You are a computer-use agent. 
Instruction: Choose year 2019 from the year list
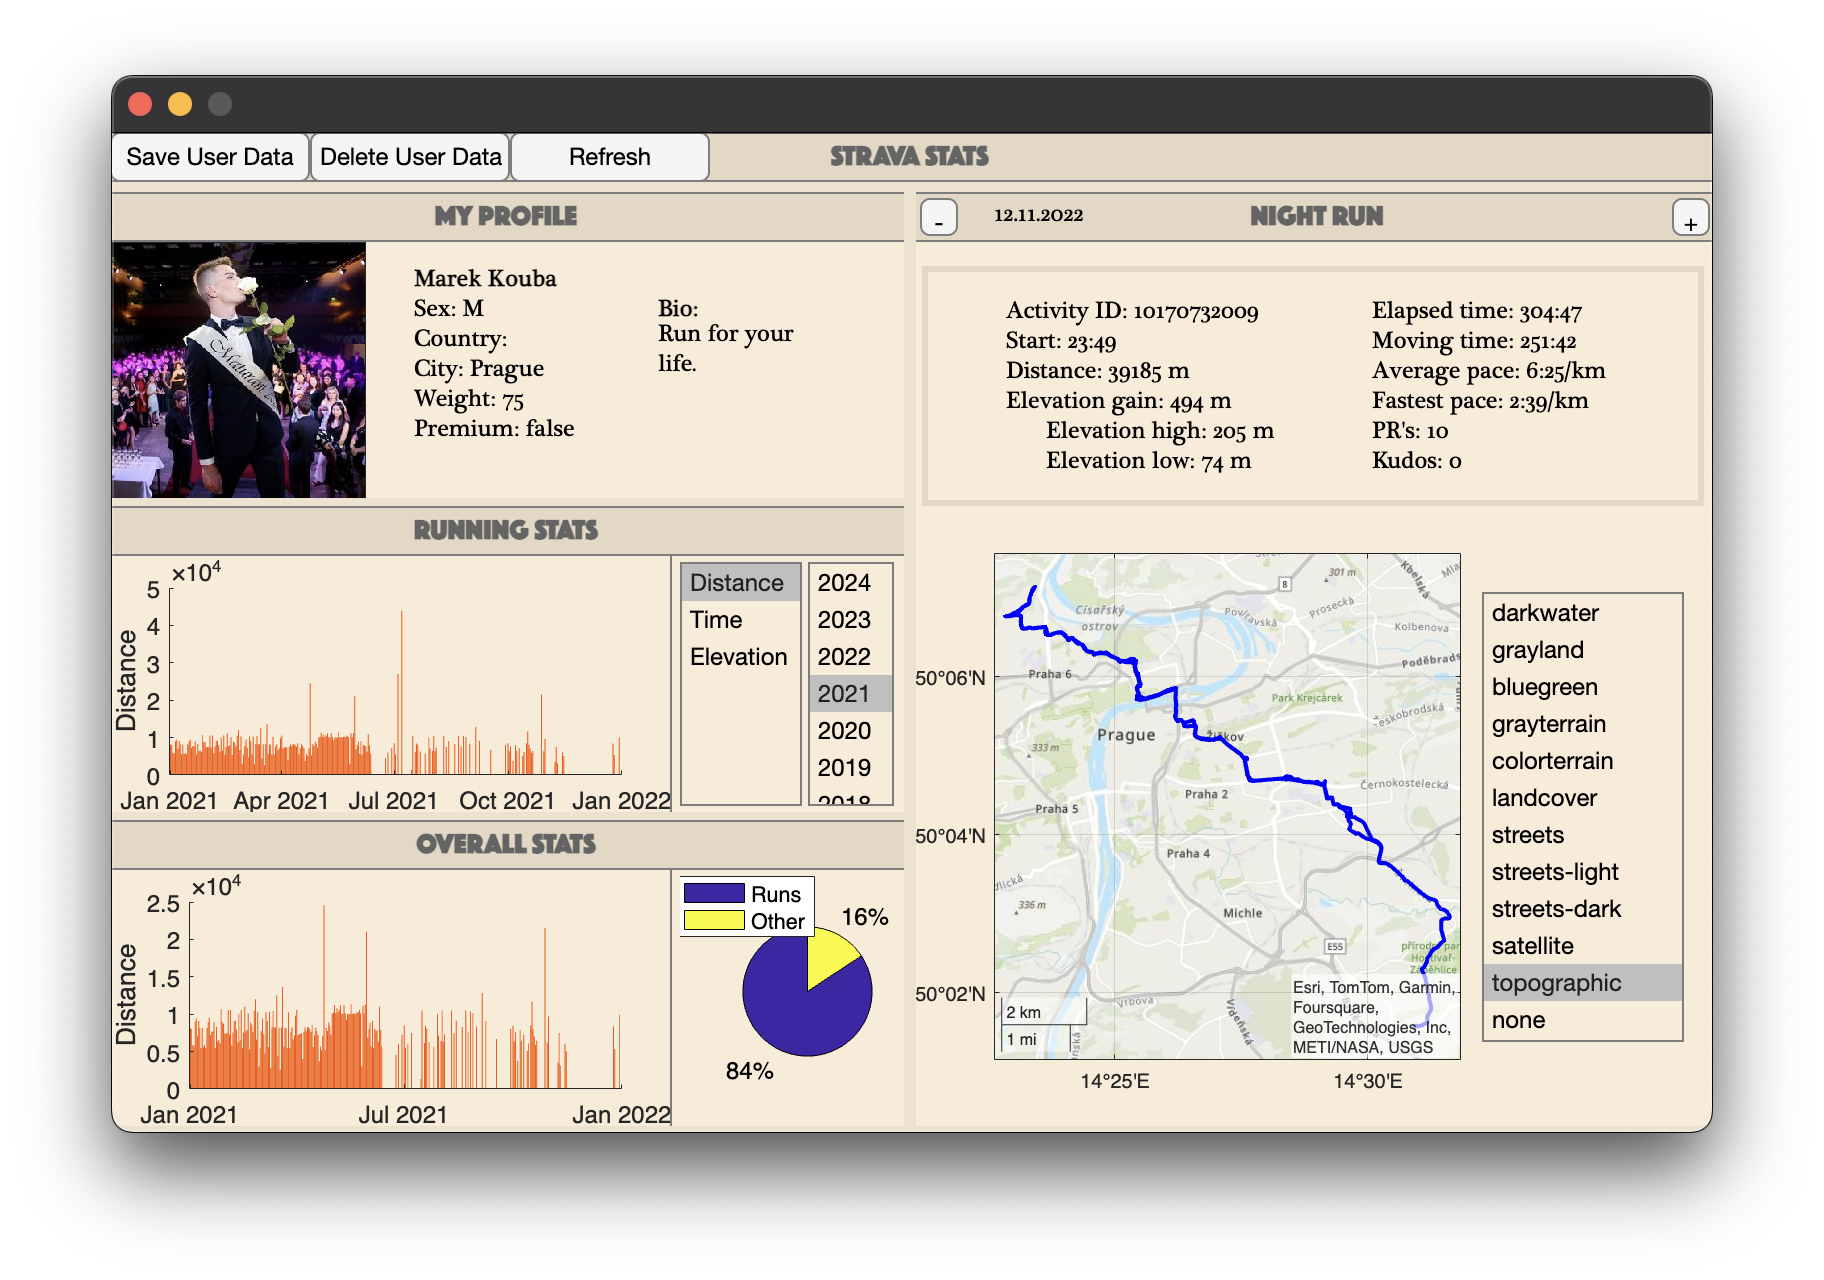(844, 768)
